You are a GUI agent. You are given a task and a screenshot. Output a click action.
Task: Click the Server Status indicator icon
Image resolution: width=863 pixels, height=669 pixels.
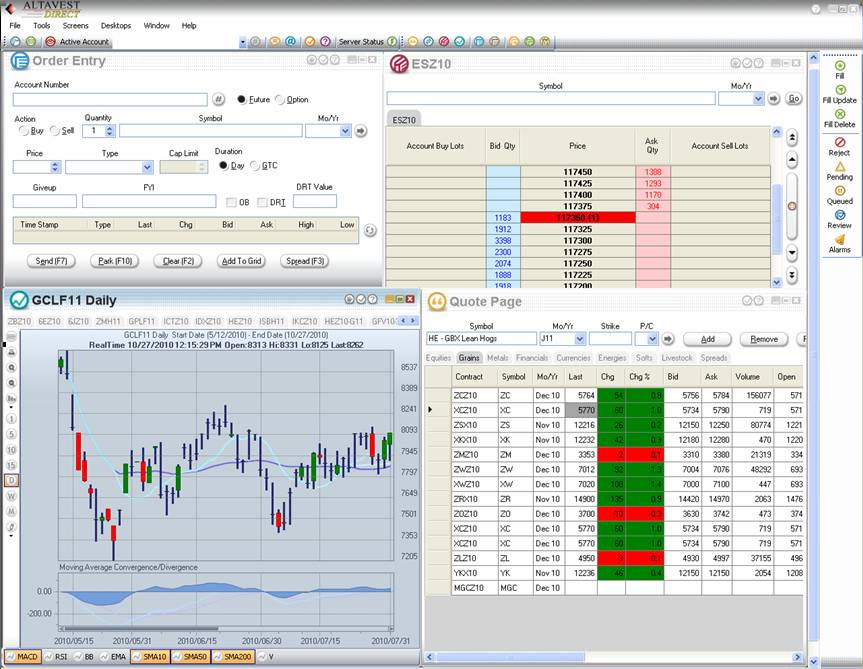tap(392, 41)
